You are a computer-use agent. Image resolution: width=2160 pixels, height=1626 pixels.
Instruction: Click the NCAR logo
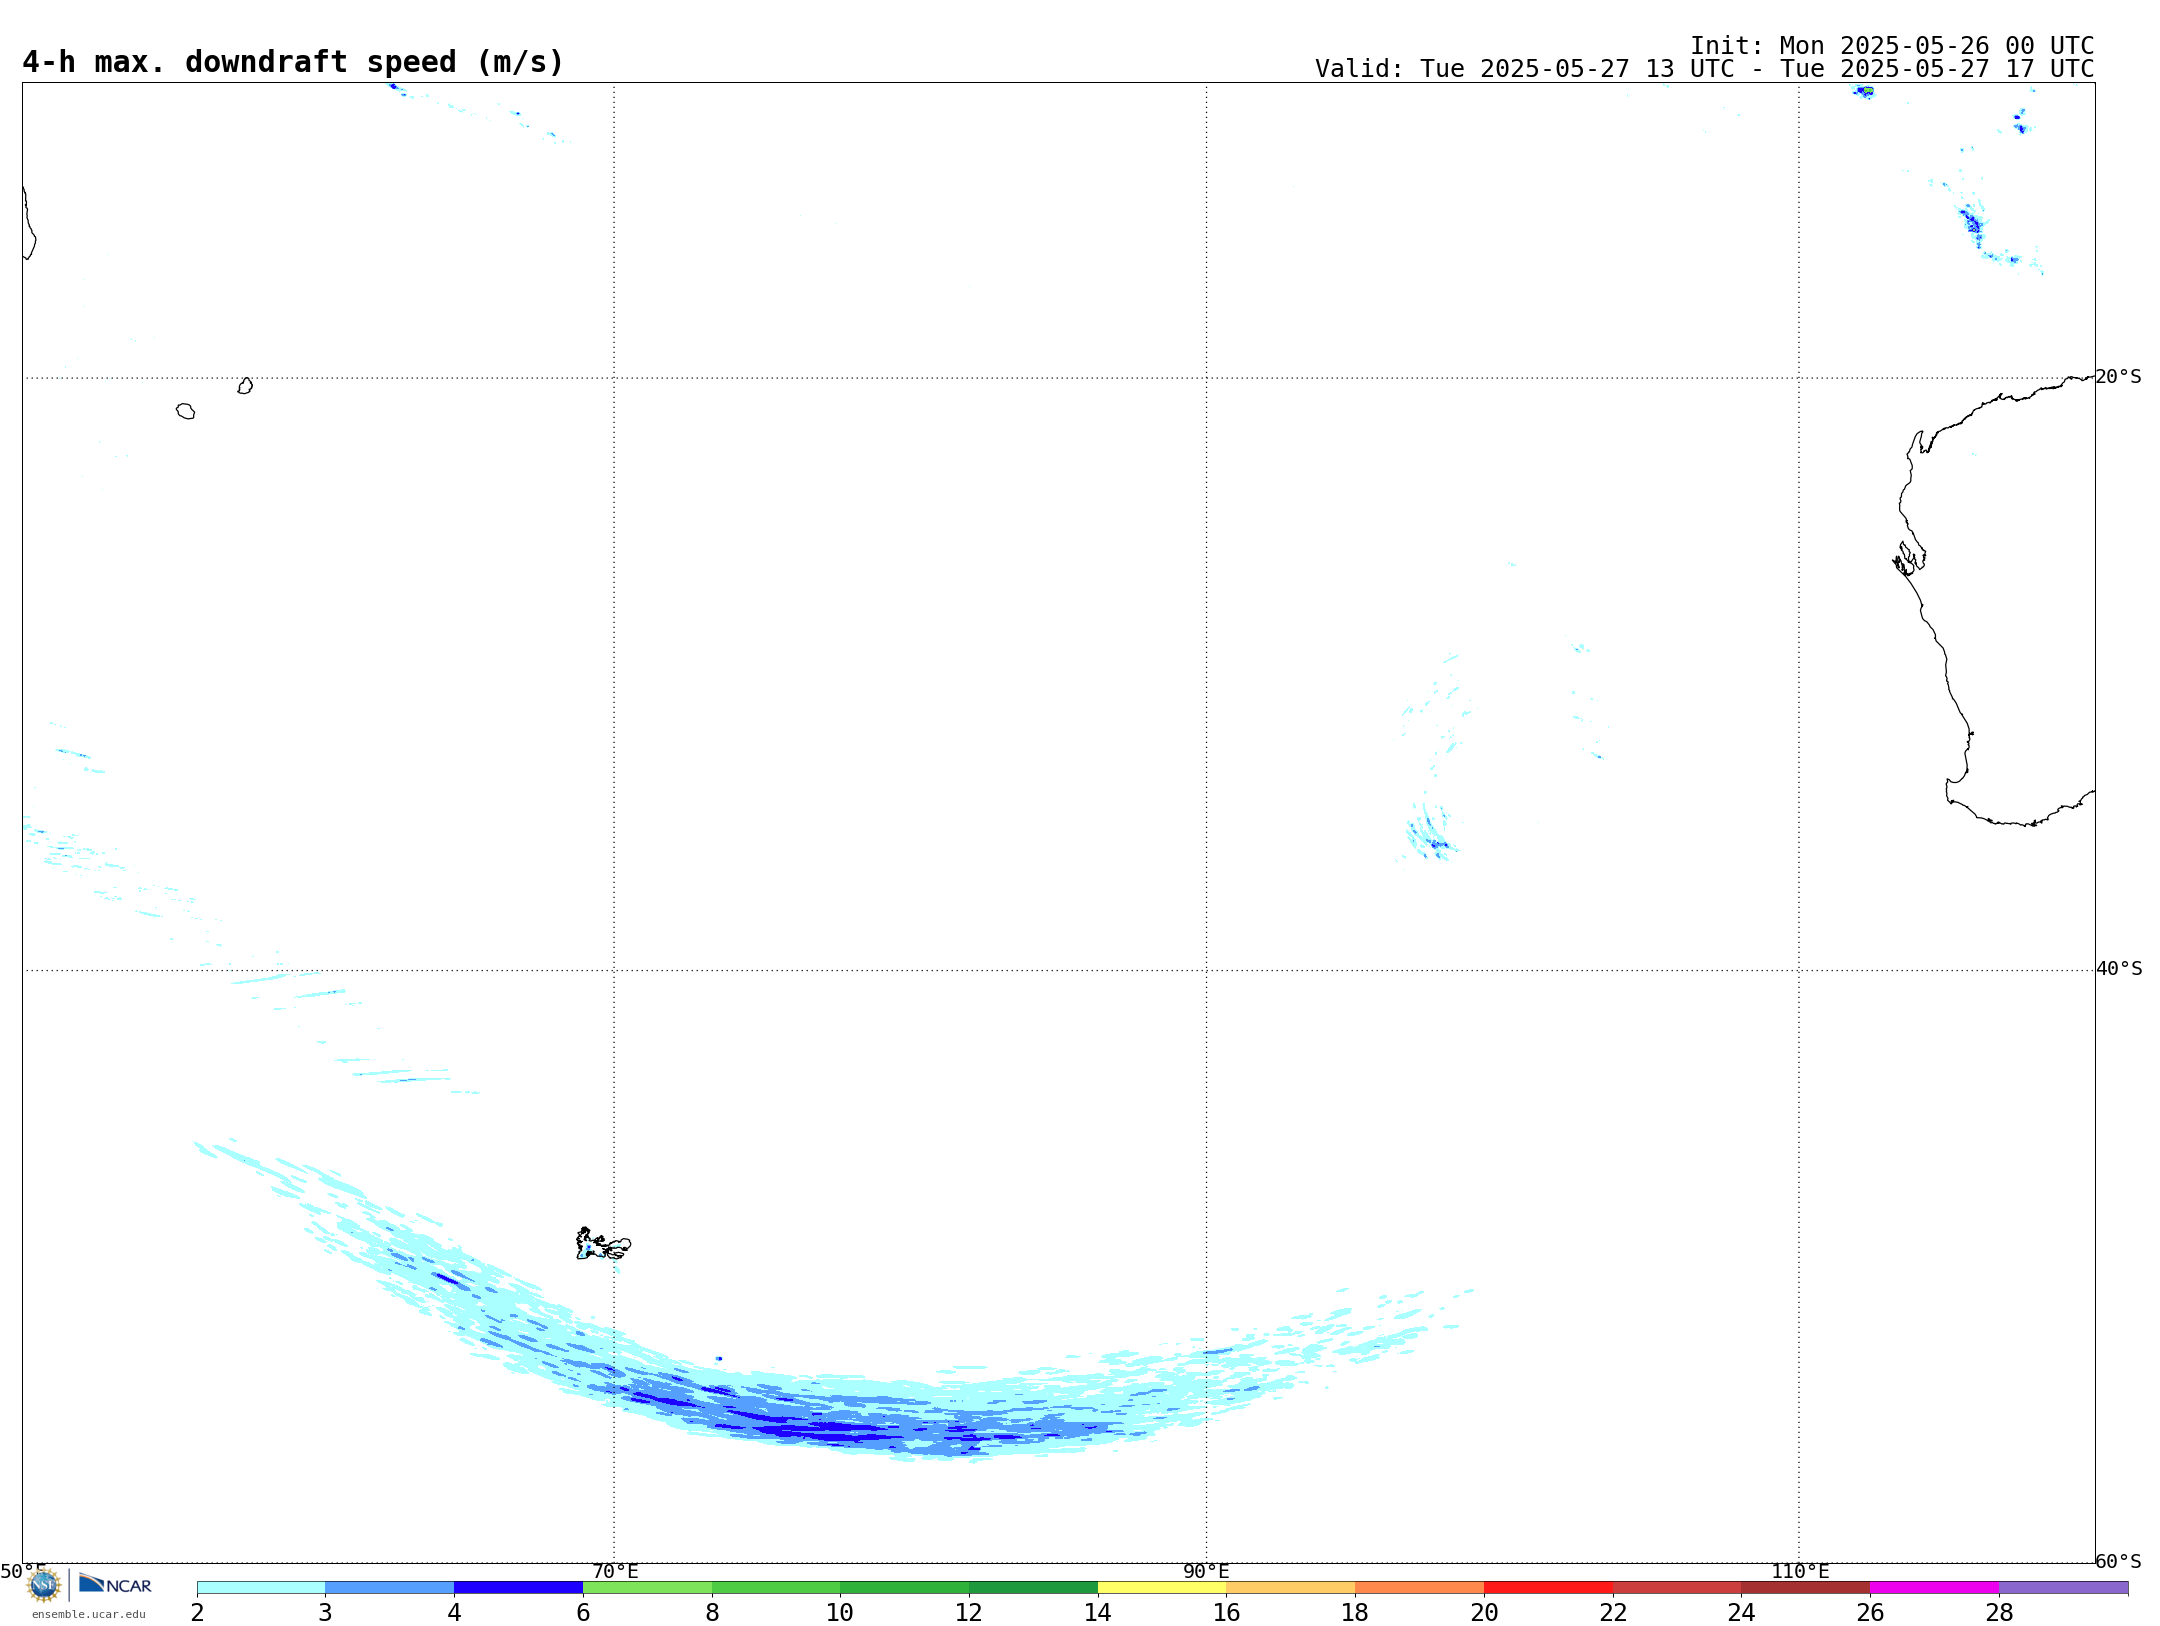(116, 1584)
